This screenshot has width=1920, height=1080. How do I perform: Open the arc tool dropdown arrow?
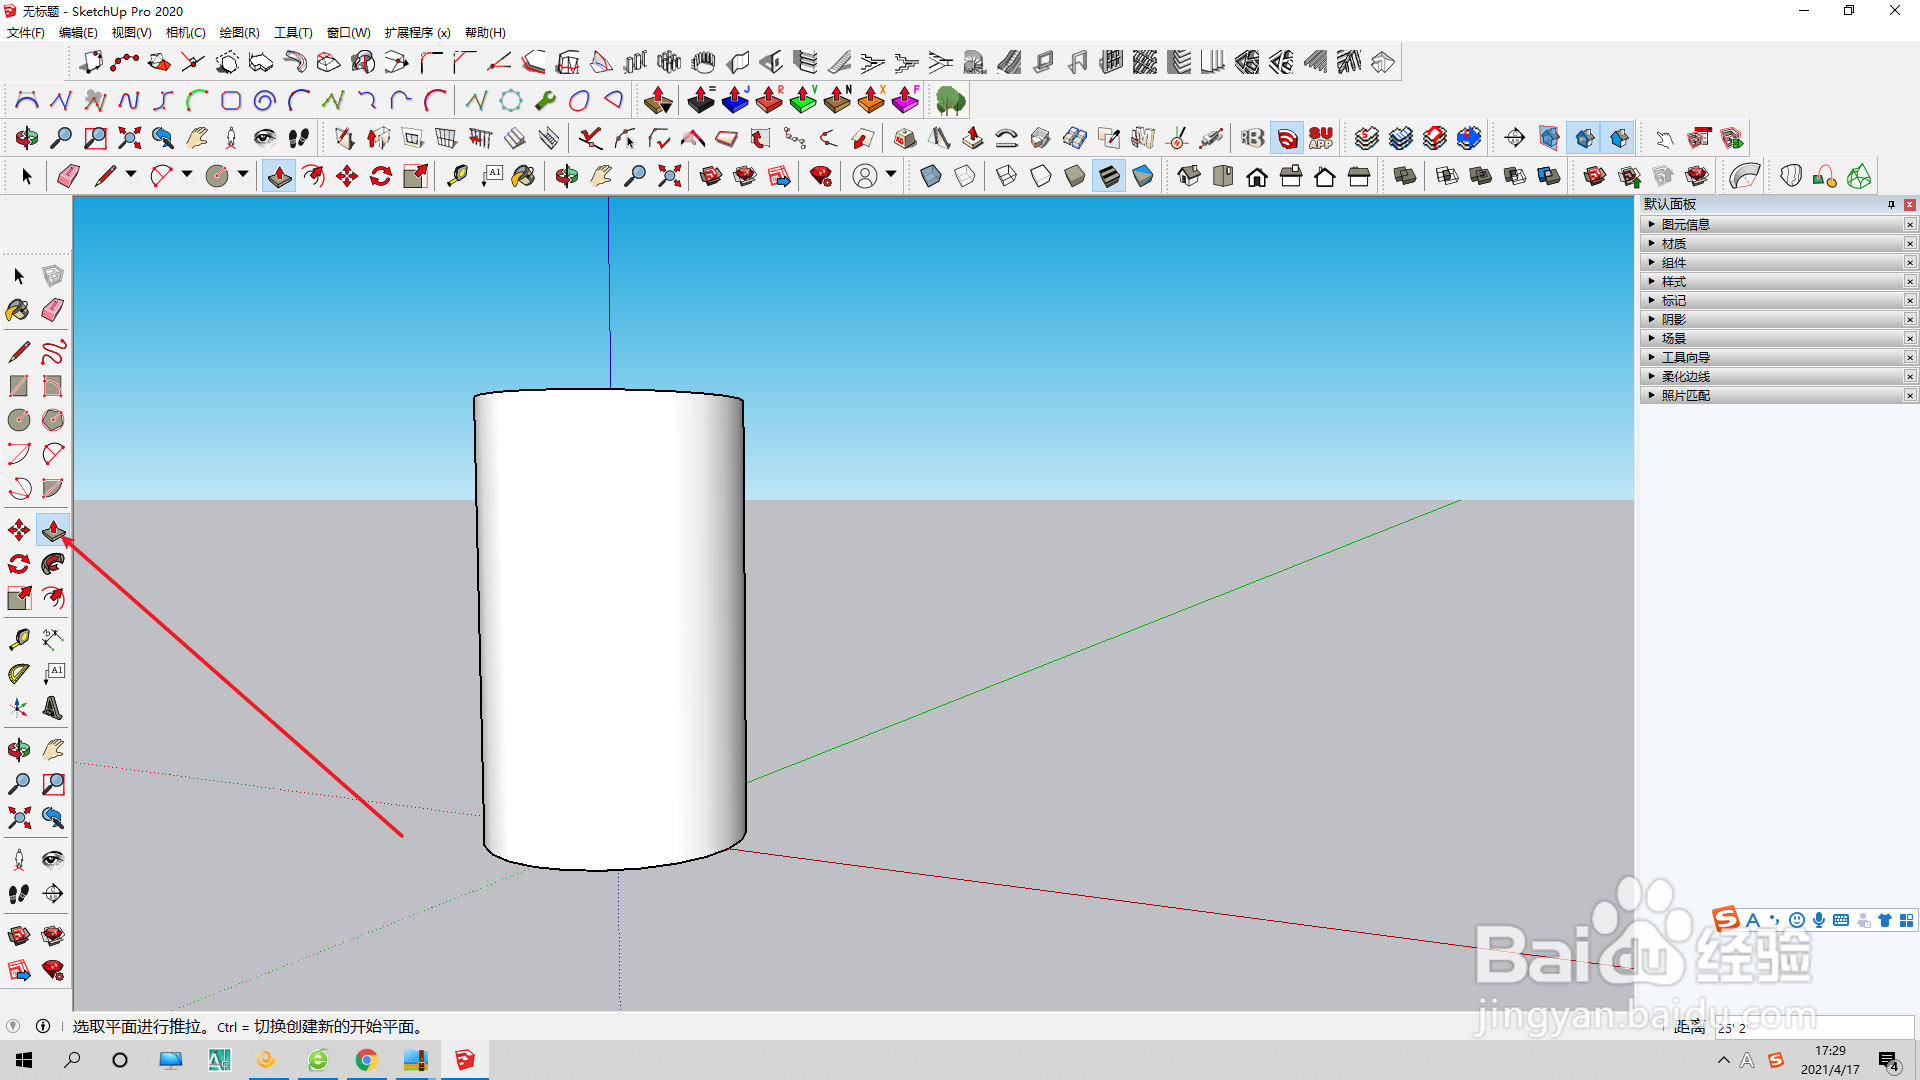pyautogui.click(x=187, y=175)
